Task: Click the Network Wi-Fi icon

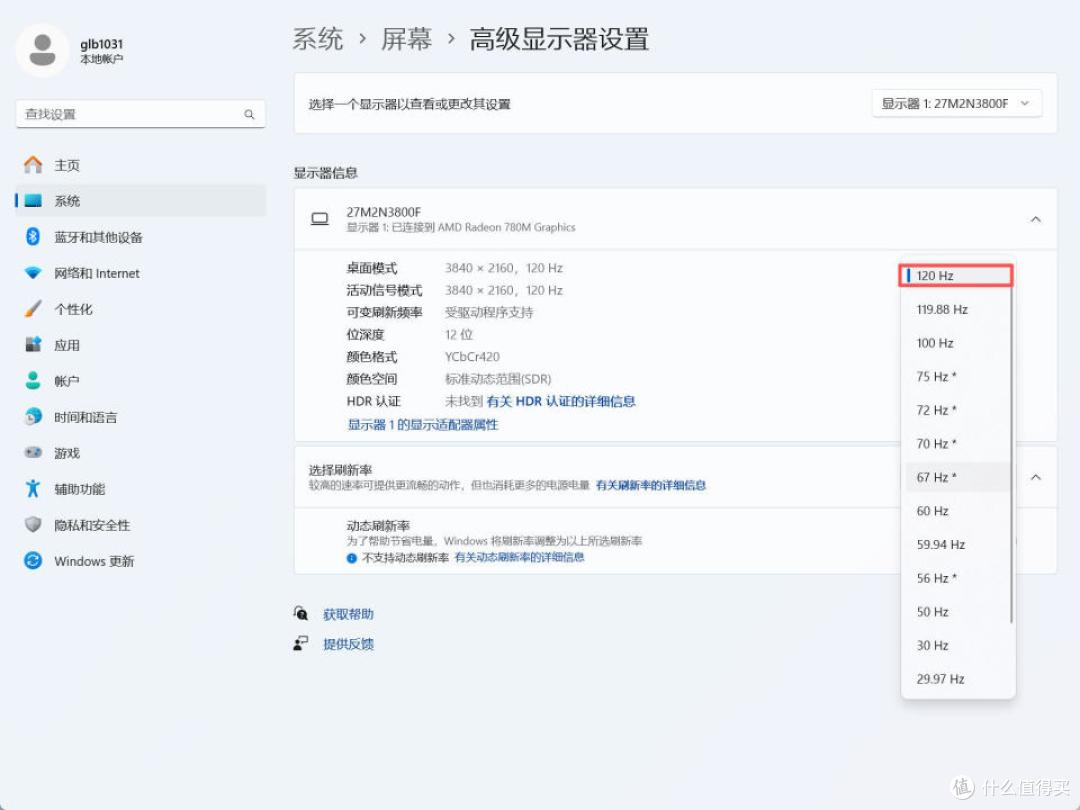Action: coord(32,273)
